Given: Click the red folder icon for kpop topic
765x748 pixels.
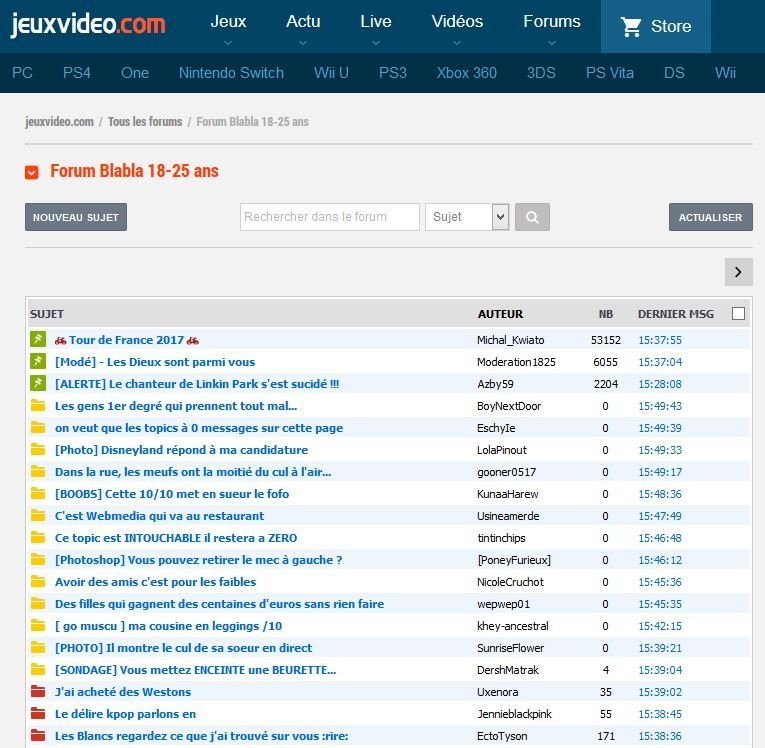Looking at the screenshot, I should (38, 714).
